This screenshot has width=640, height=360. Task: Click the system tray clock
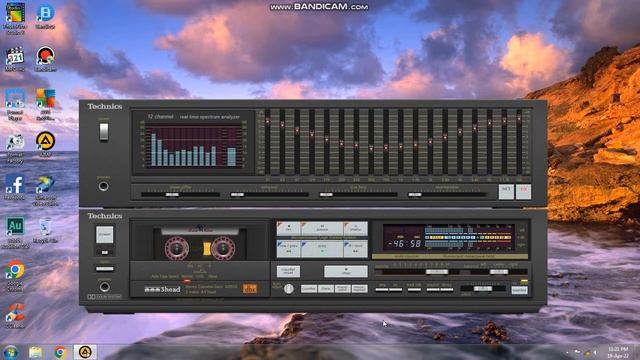[618, 352]
